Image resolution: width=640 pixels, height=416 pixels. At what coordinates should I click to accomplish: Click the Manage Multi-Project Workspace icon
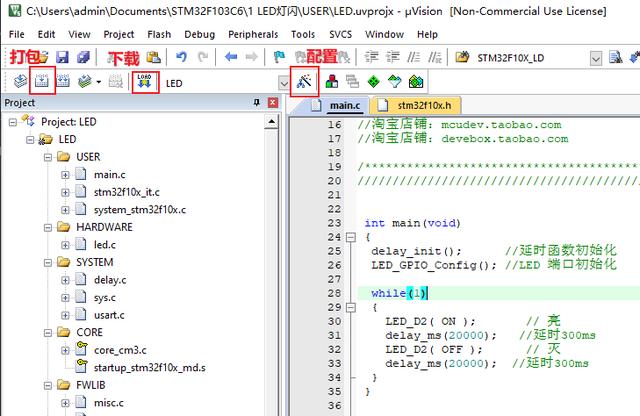pos(352,82)
